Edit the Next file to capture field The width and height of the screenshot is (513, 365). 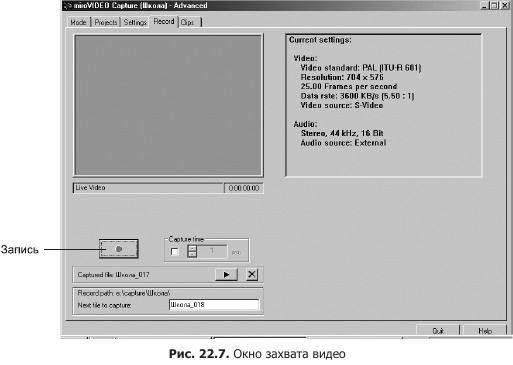click(x=214, y=305)
